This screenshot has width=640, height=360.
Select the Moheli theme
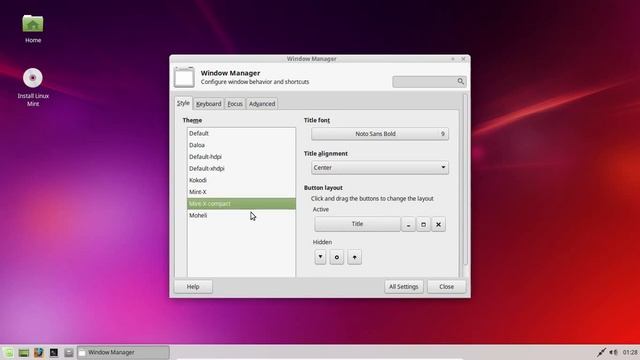tap(241, 215)
